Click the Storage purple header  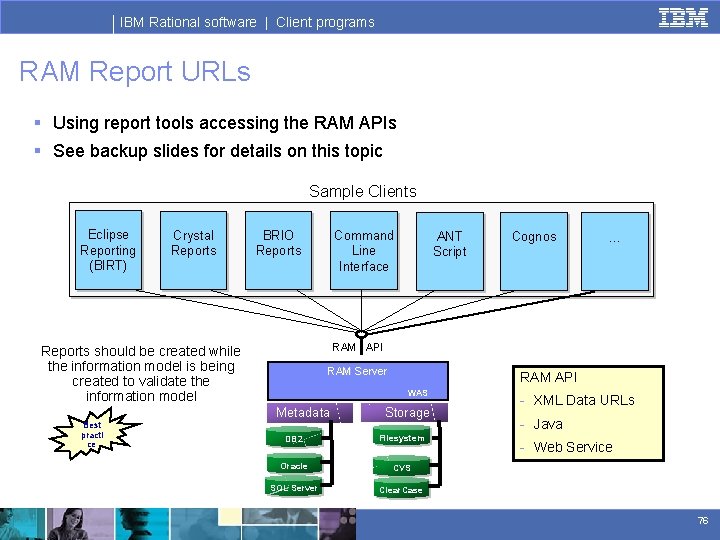point(404,412)
